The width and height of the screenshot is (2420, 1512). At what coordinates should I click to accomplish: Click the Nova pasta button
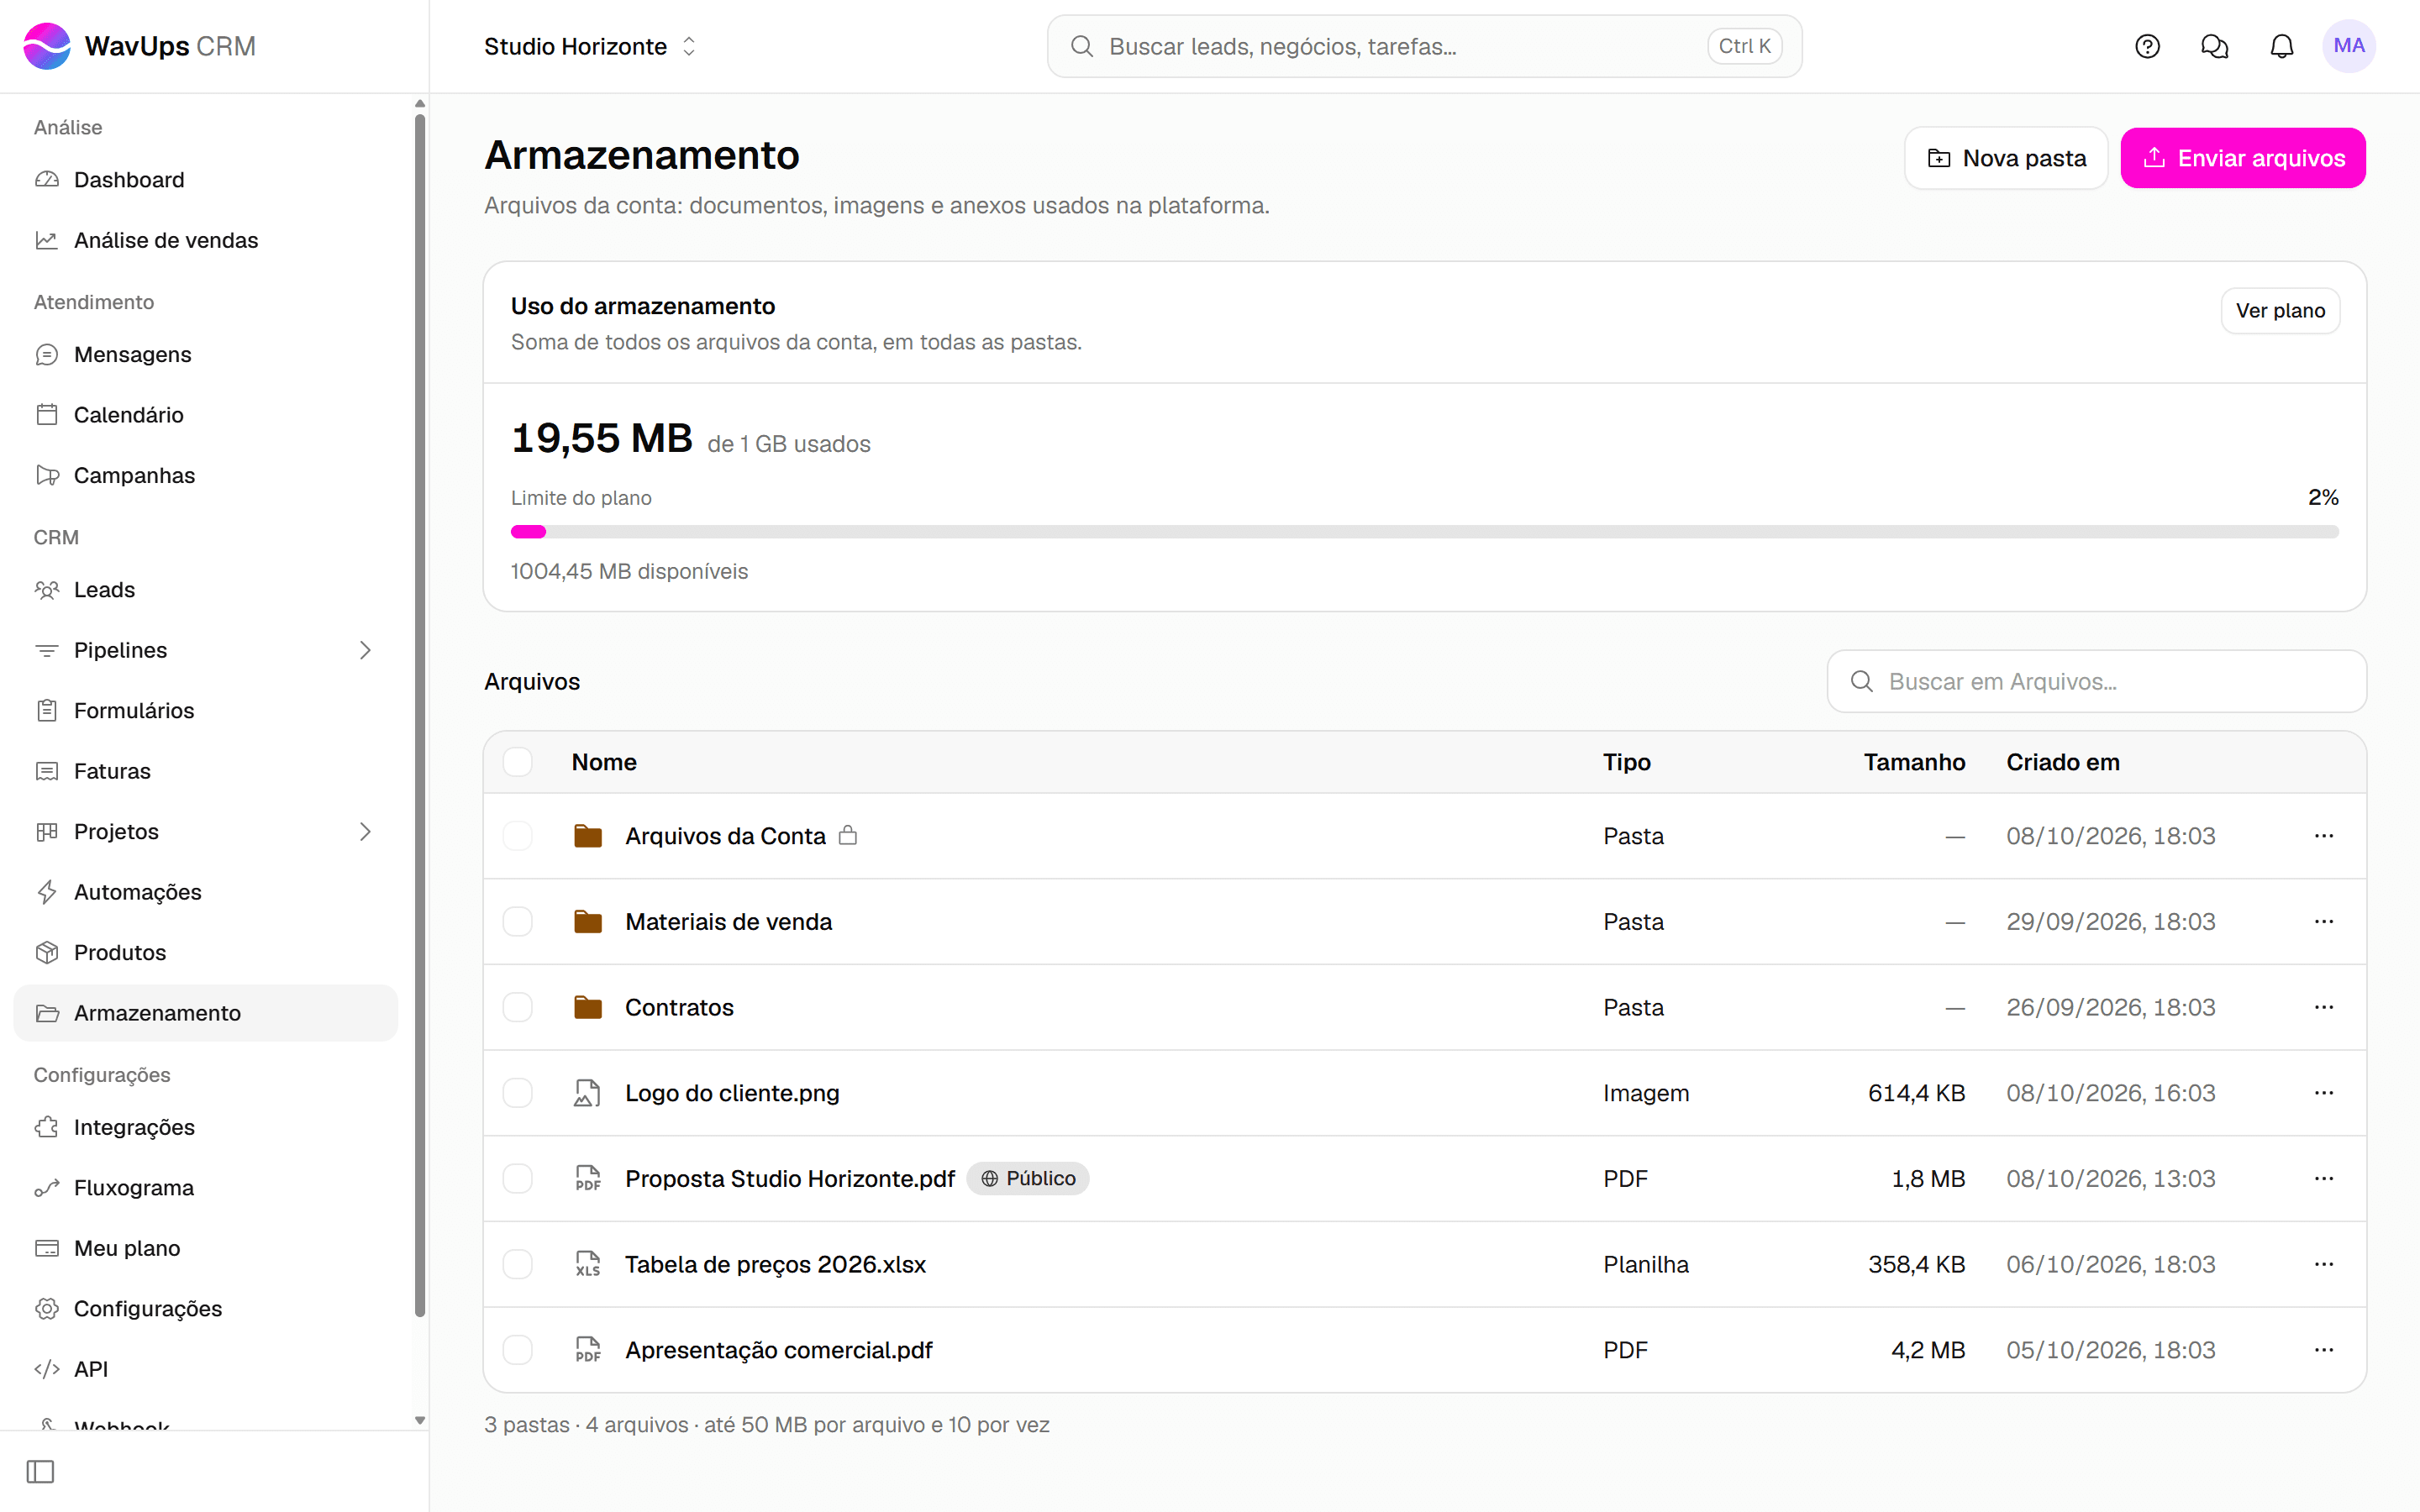(x=2006, y=158)
